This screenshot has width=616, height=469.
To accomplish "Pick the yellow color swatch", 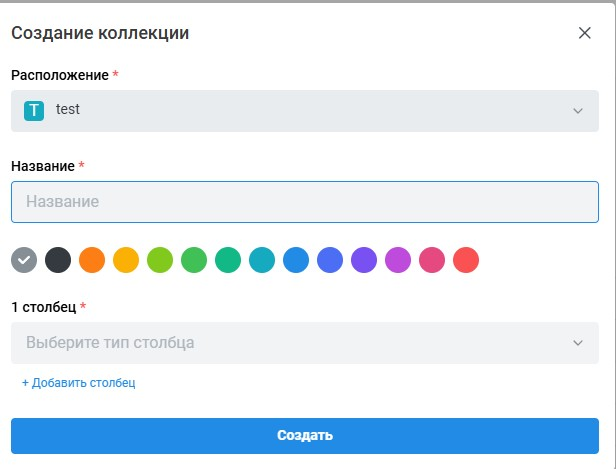I will coord(126,260).
